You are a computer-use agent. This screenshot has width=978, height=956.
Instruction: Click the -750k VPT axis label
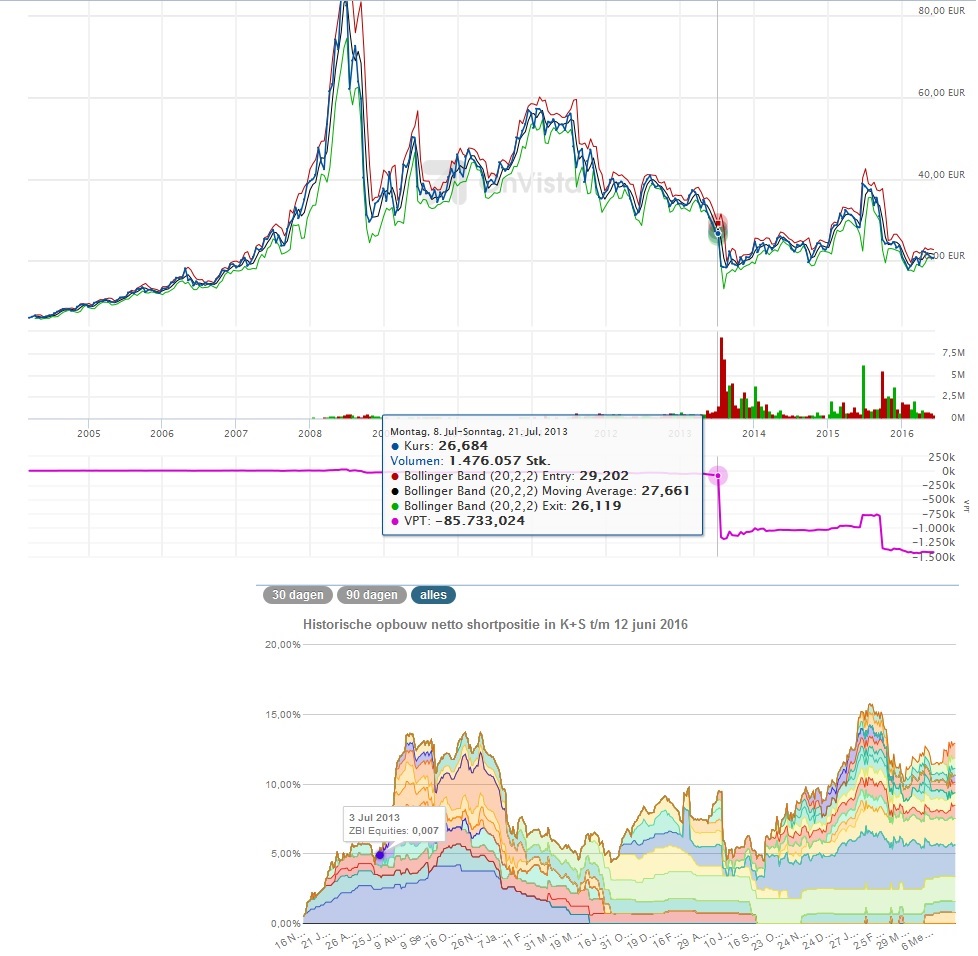click(x=939, y=514)
